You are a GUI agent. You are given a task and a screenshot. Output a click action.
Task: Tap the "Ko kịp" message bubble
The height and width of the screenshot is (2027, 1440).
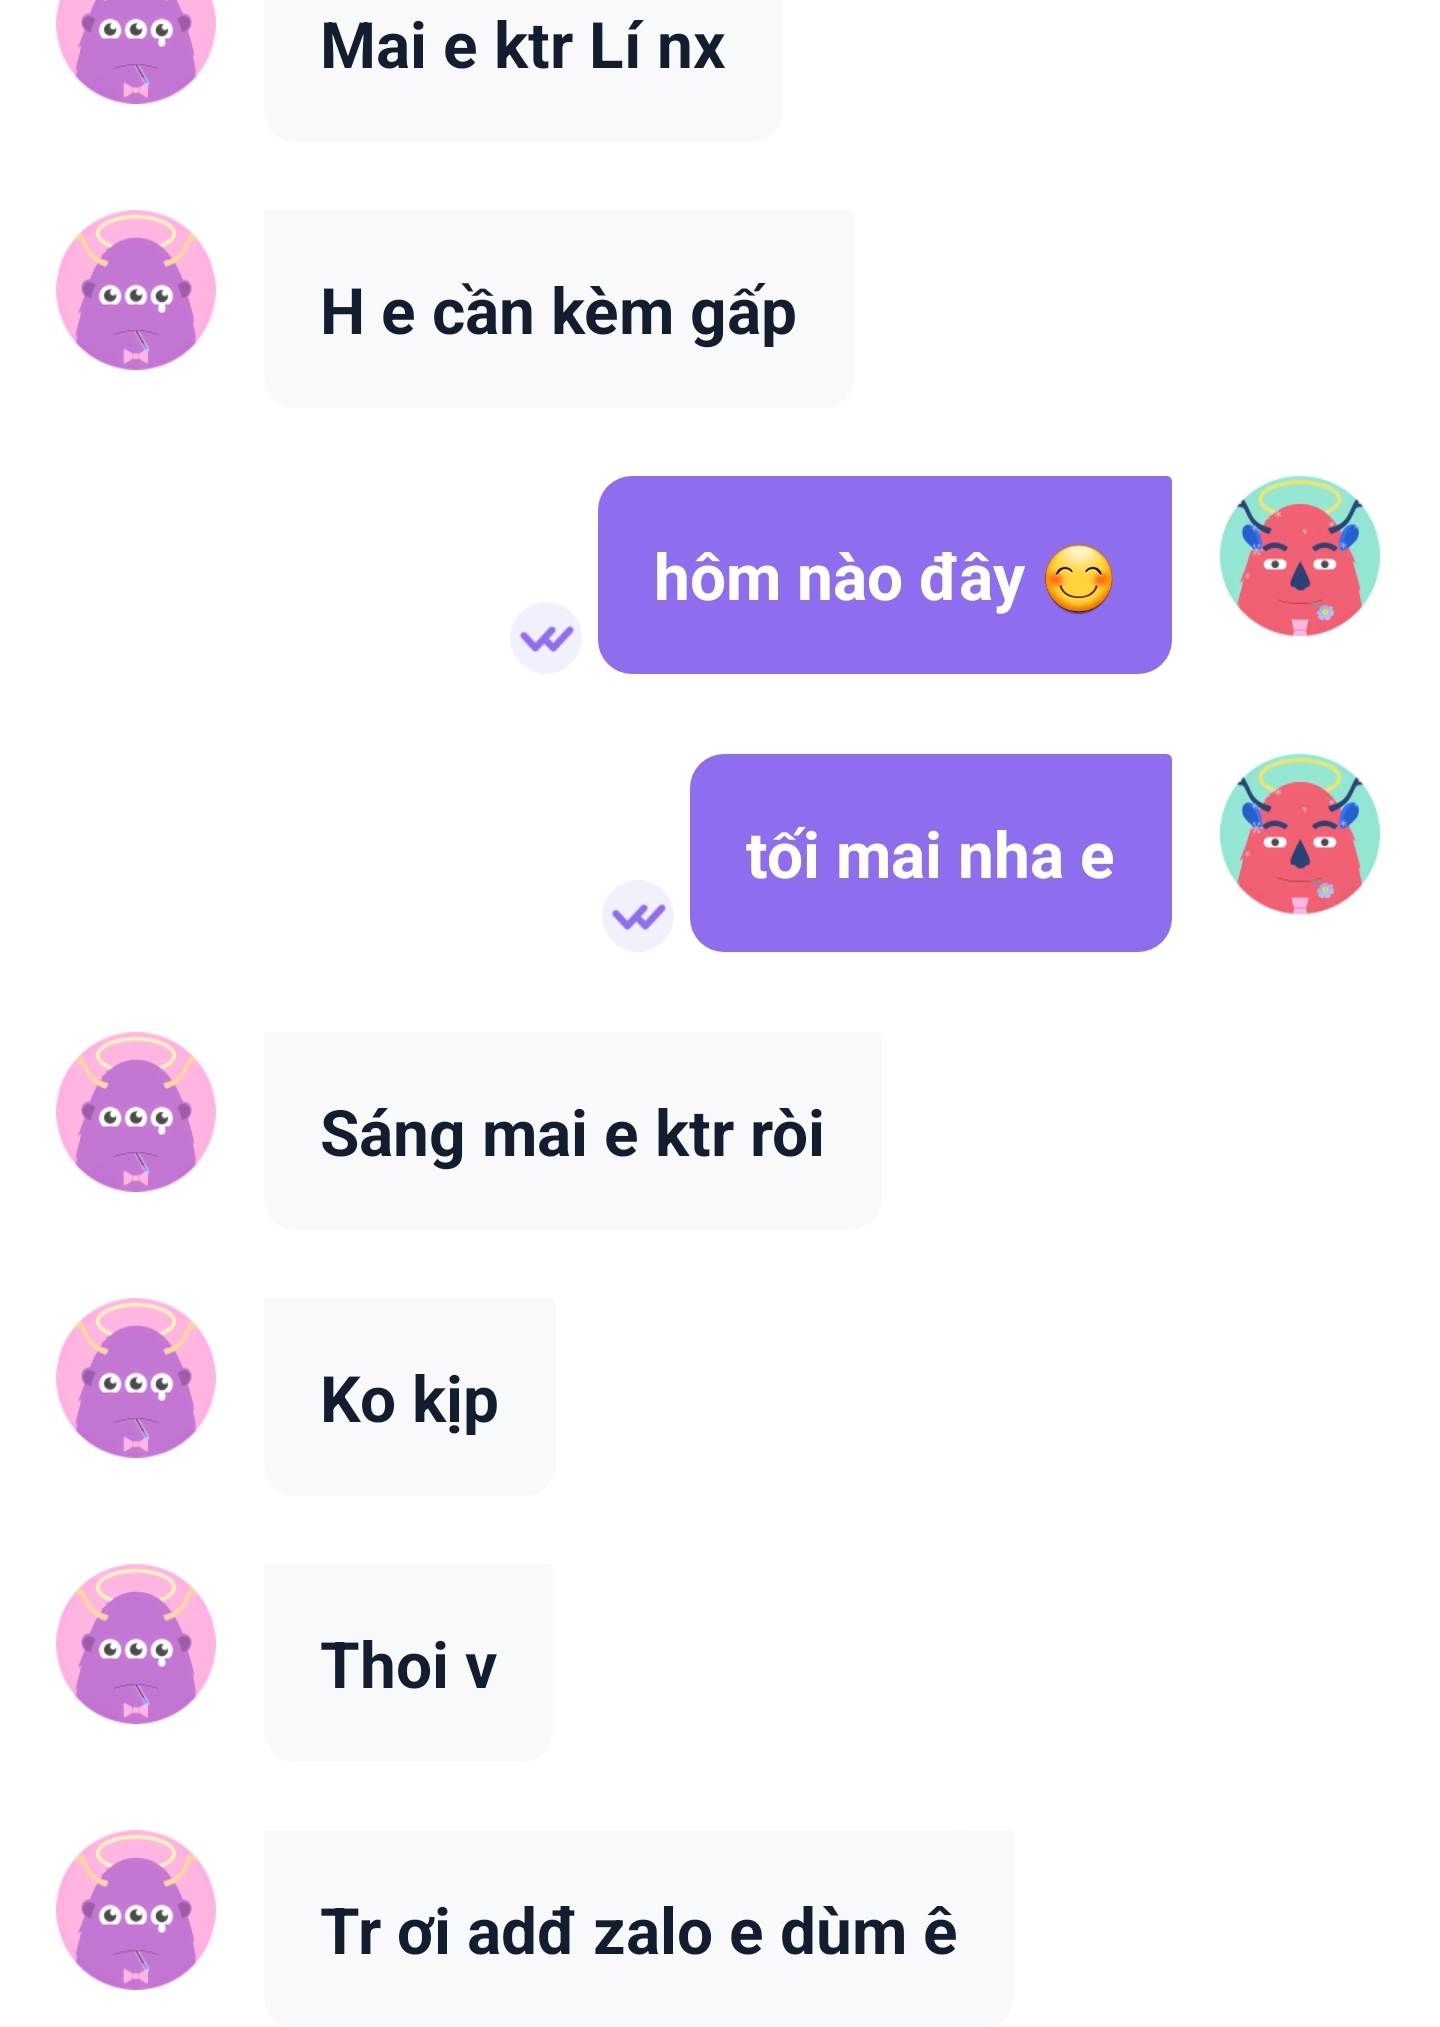[409, 1398]
